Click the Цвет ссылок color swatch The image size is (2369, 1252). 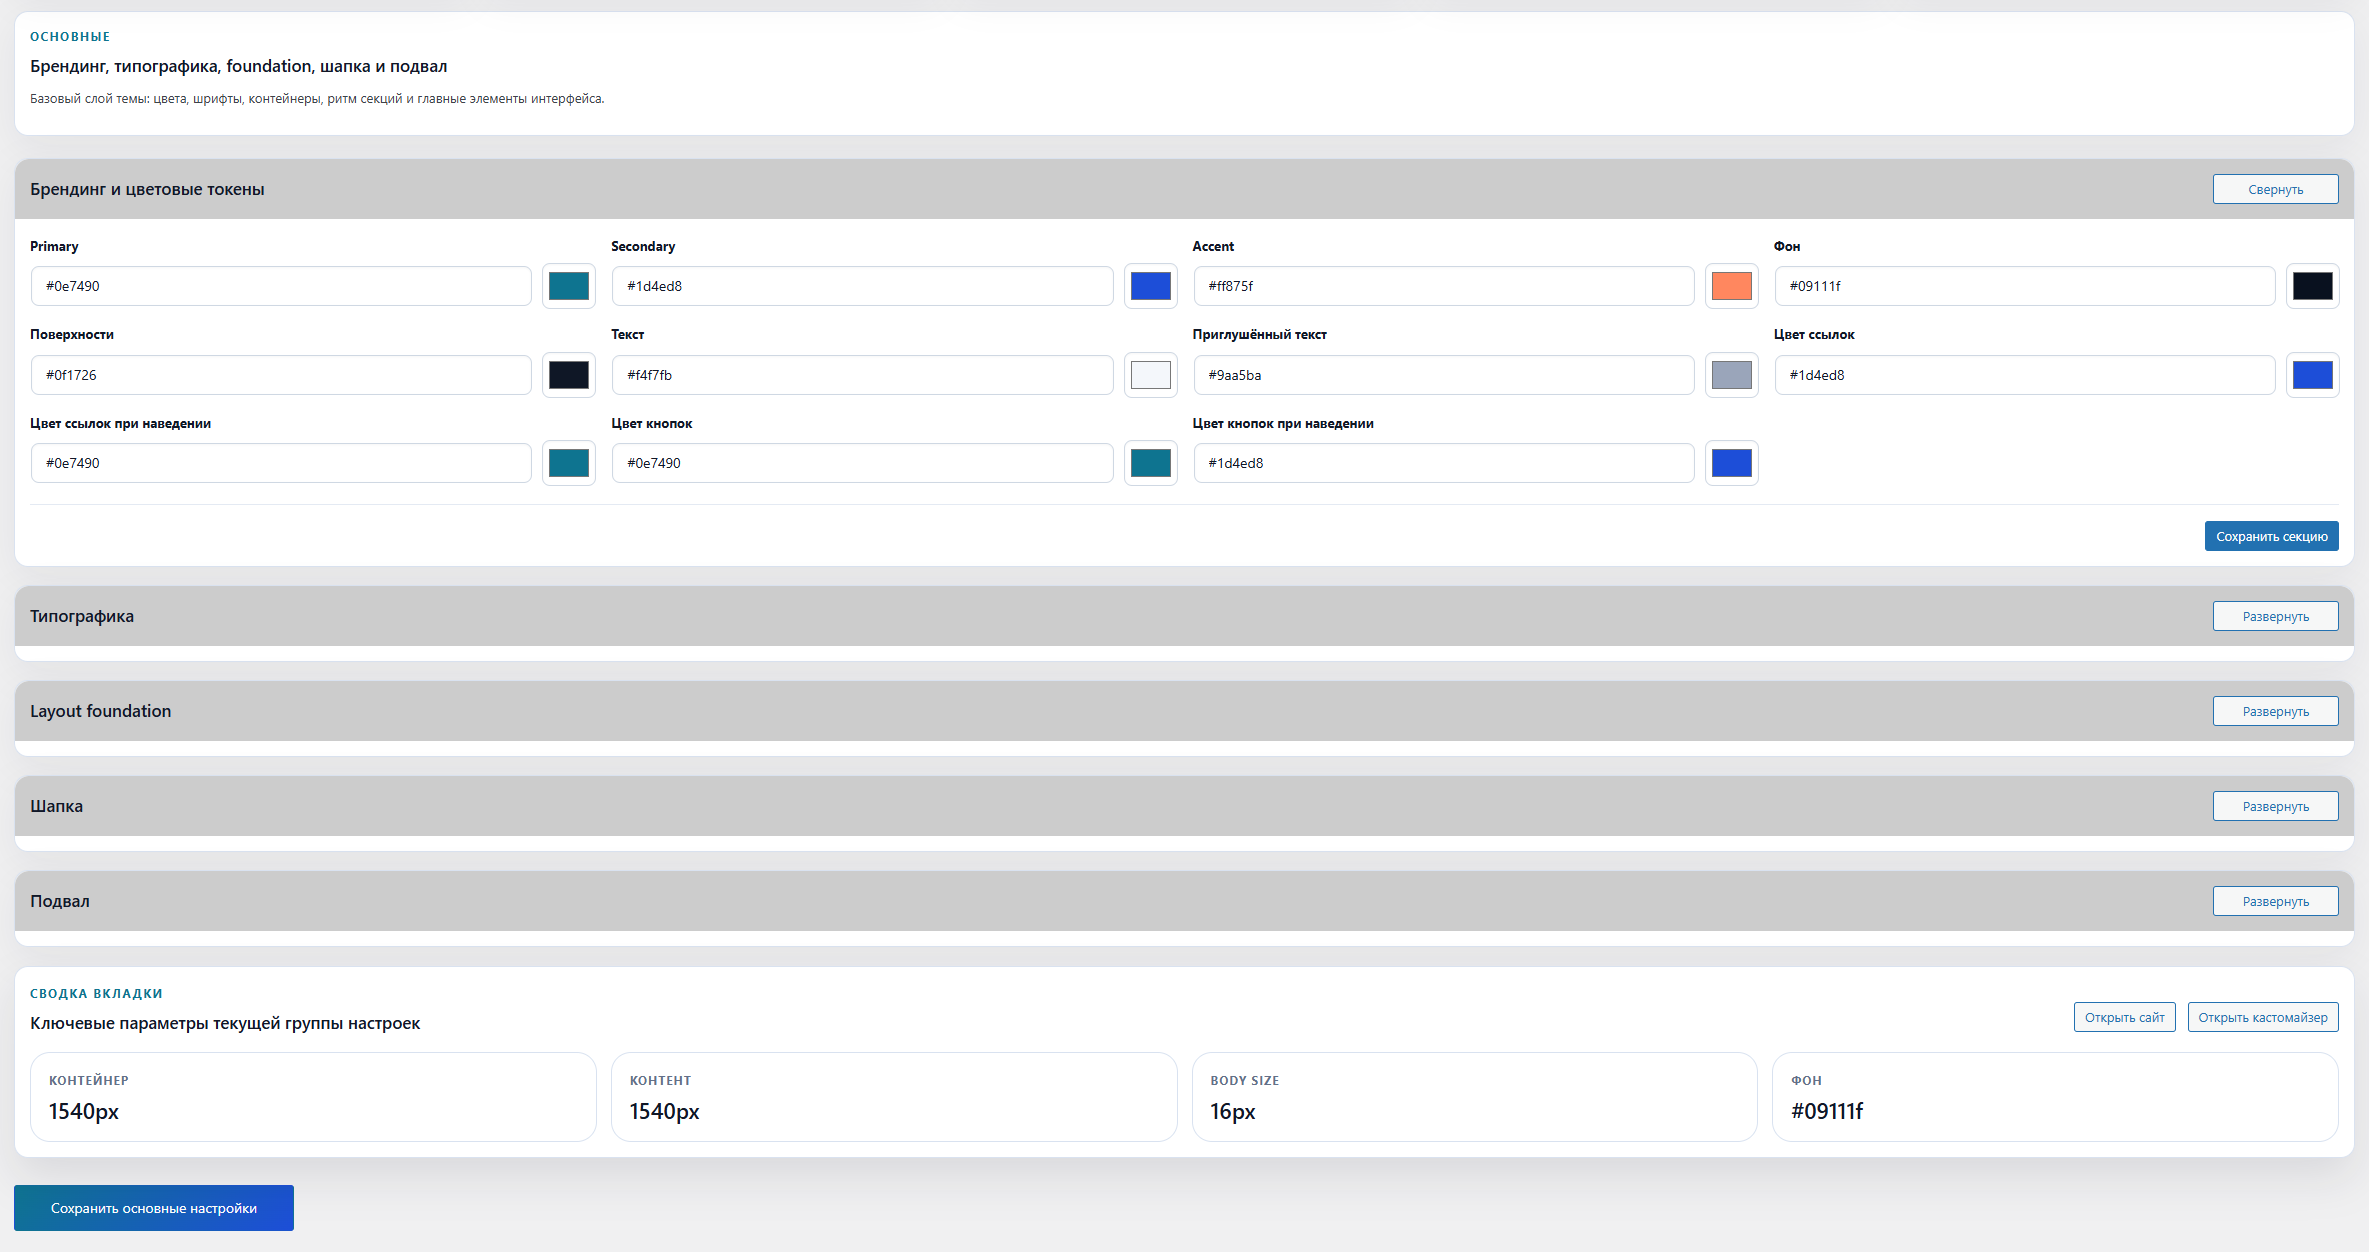click(2312, 375)
